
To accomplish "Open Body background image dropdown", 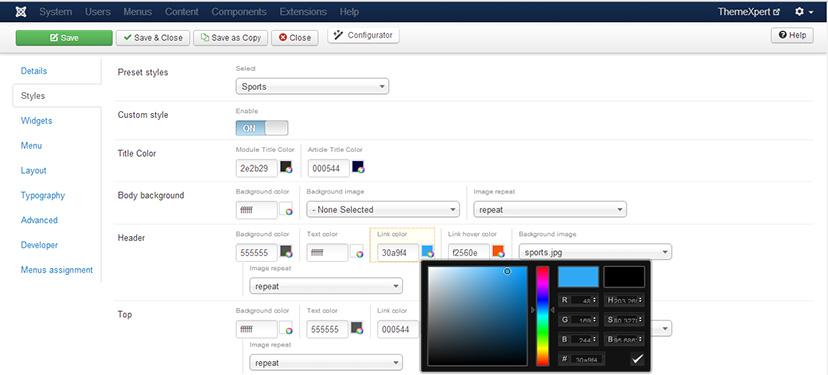I will point(383,210).
